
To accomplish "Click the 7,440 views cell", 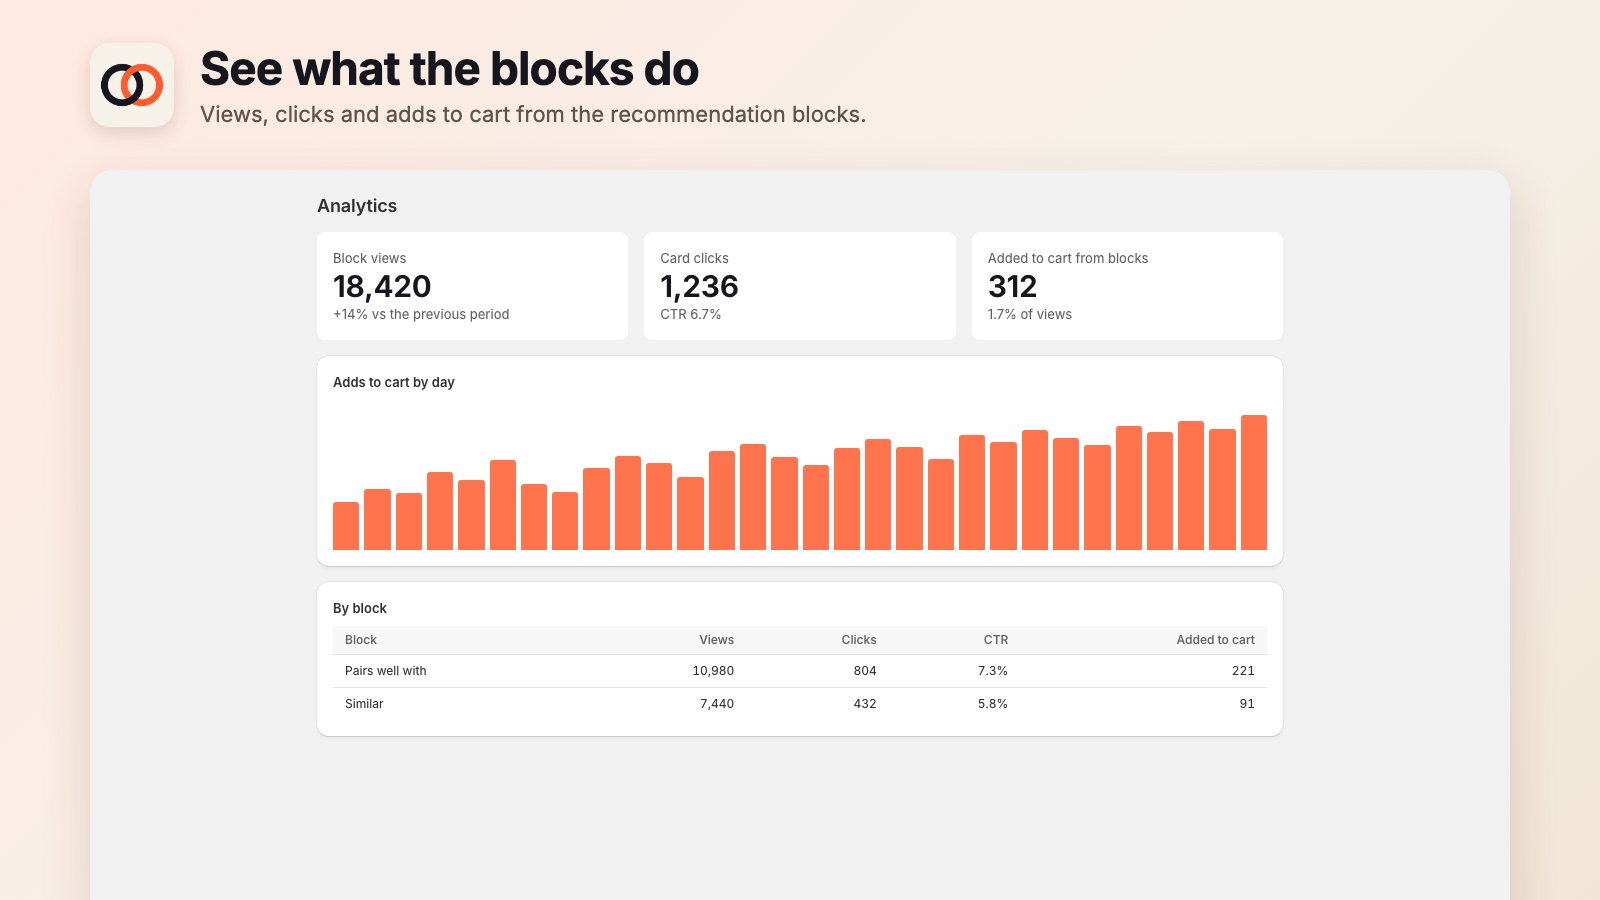I will [717, 704].
